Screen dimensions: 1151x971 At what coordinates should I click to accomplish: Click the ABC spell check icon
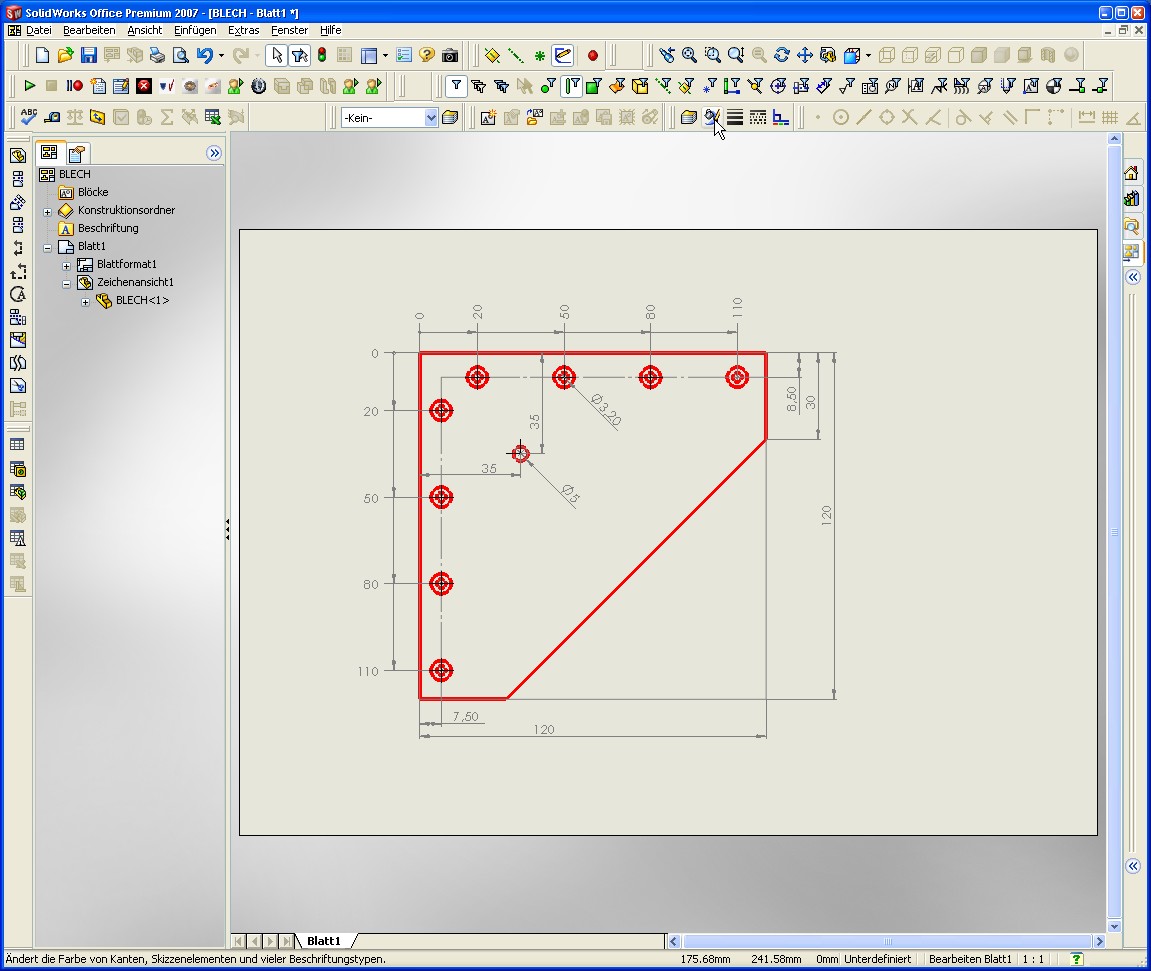pos(29,117)
